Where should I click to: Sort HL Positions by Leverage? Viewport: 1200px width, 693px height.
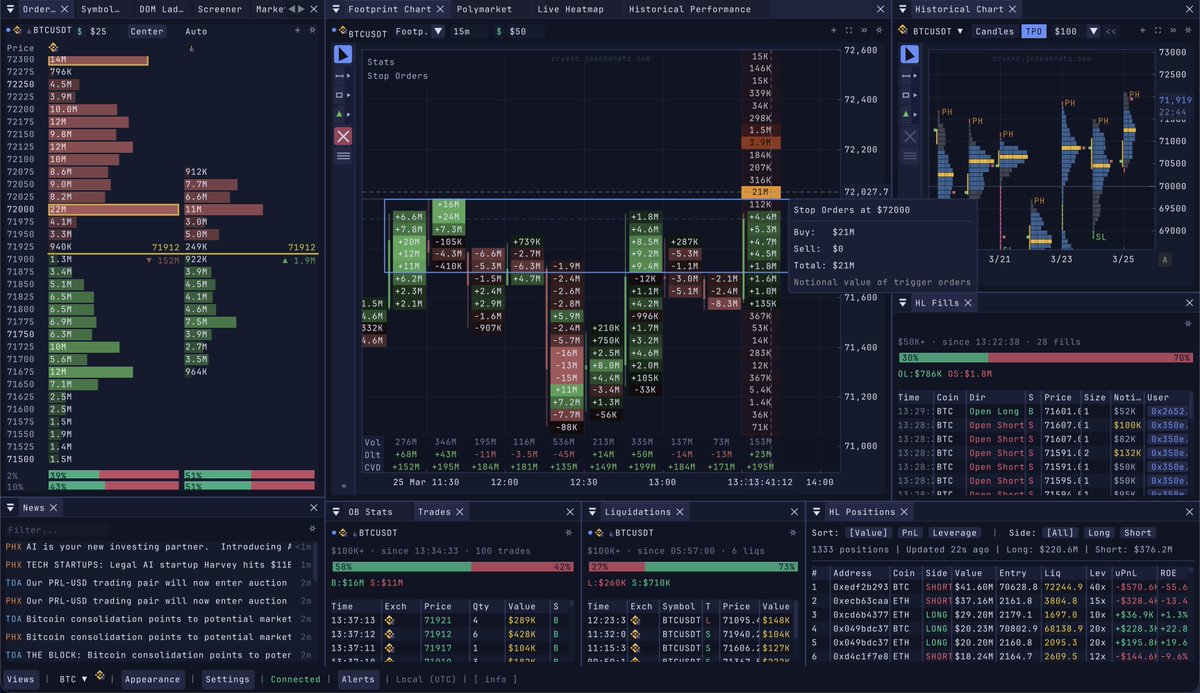click(954, 533)
